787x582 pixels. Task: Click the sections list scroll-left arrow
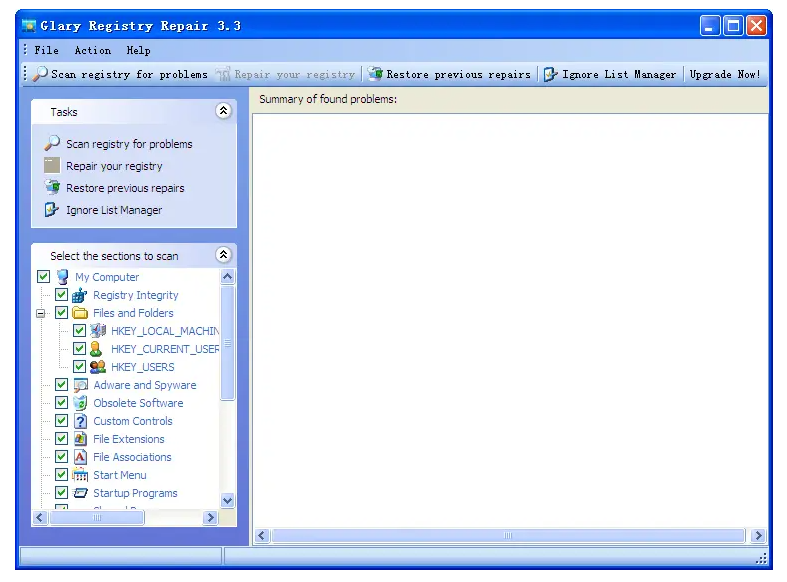coord(40,517)
